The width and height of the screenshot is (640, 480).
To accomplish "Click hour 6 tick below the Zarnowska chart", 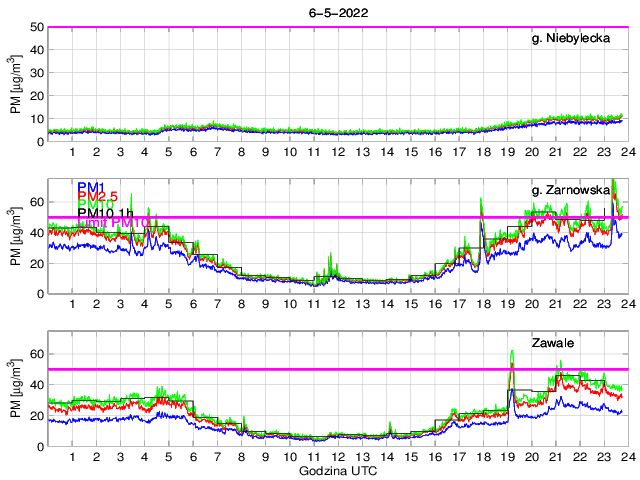I will 193,305.
